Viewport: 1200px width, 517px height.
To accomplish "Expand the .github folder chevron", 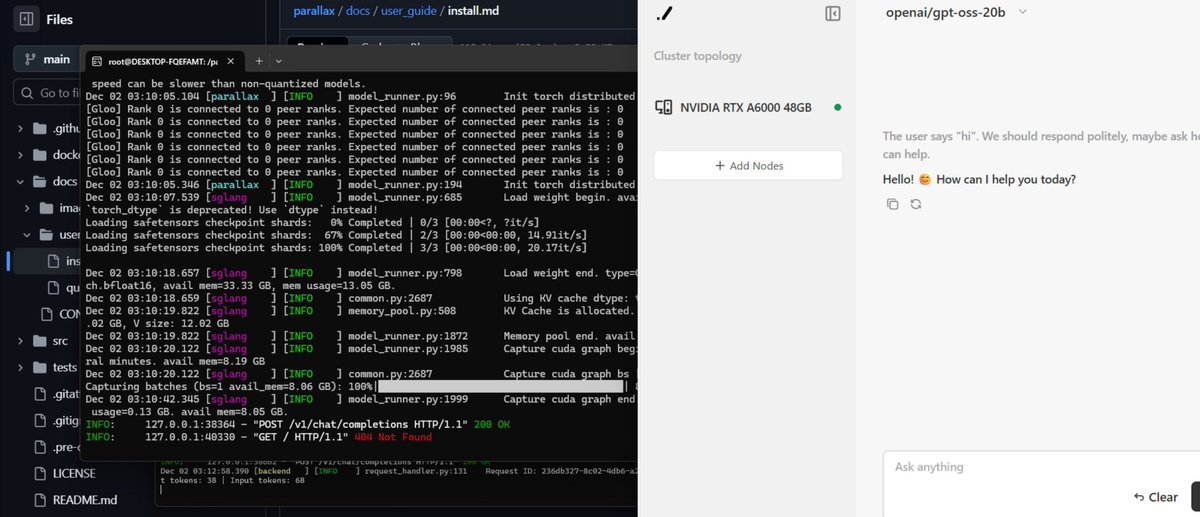I will 20,128.
